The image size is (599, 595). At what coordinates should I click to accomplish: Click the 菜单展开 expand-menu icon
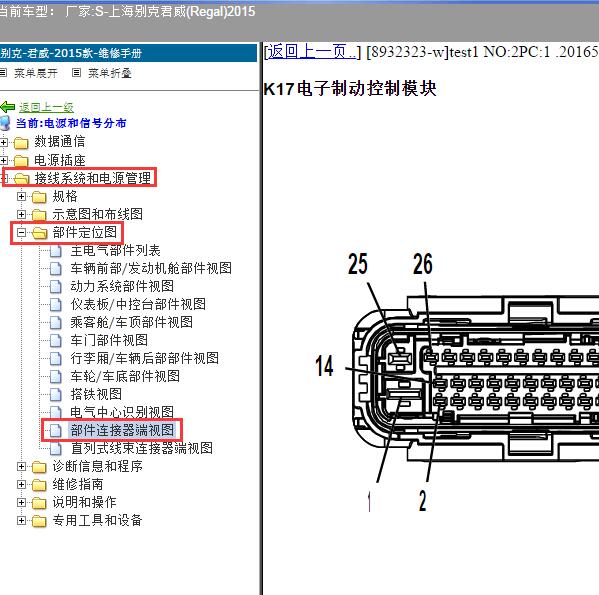coord(3,72)
